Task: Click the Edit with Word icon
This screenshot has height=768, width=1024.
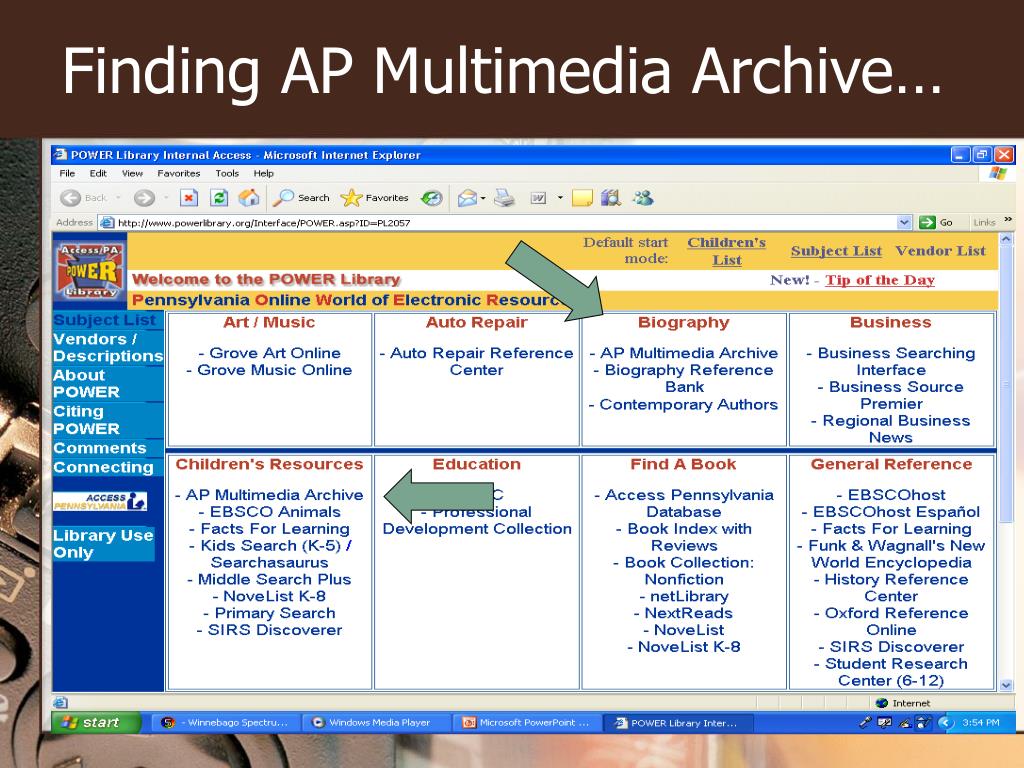Action: pos(538,198)
